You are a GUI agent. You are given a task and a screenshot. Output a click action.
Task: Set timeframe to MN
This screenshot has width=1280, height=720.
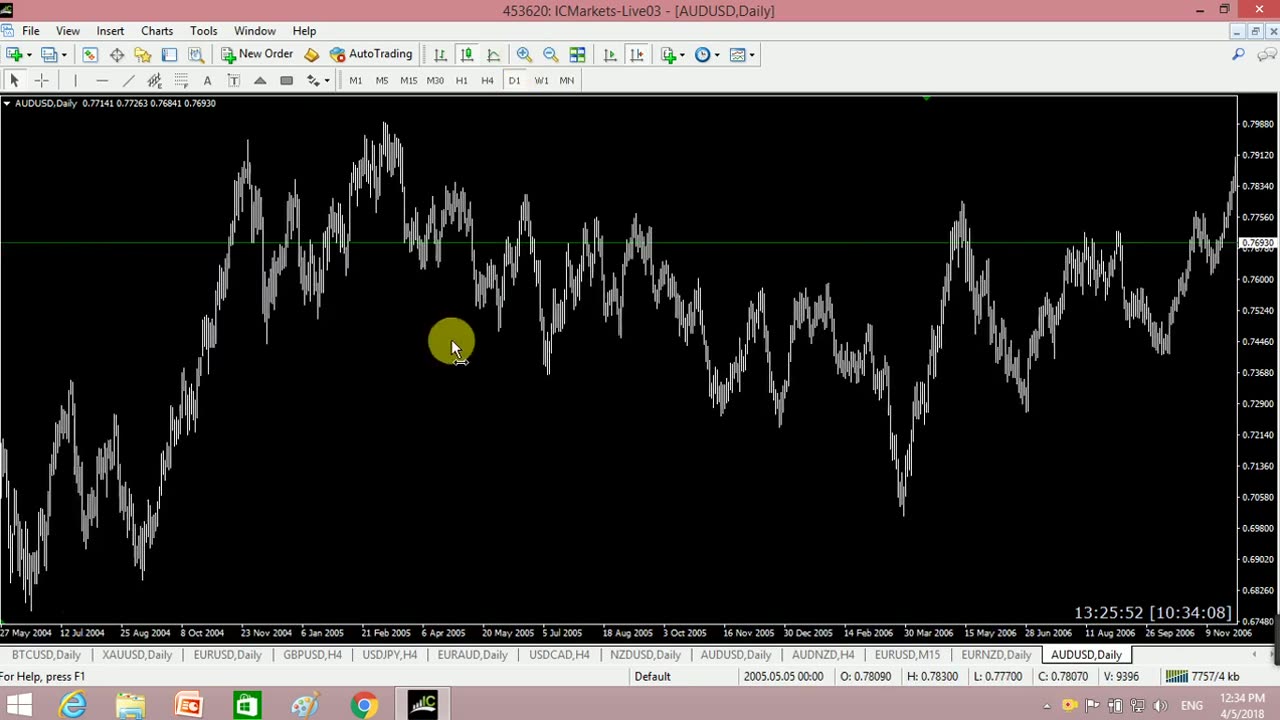point(567,81)
